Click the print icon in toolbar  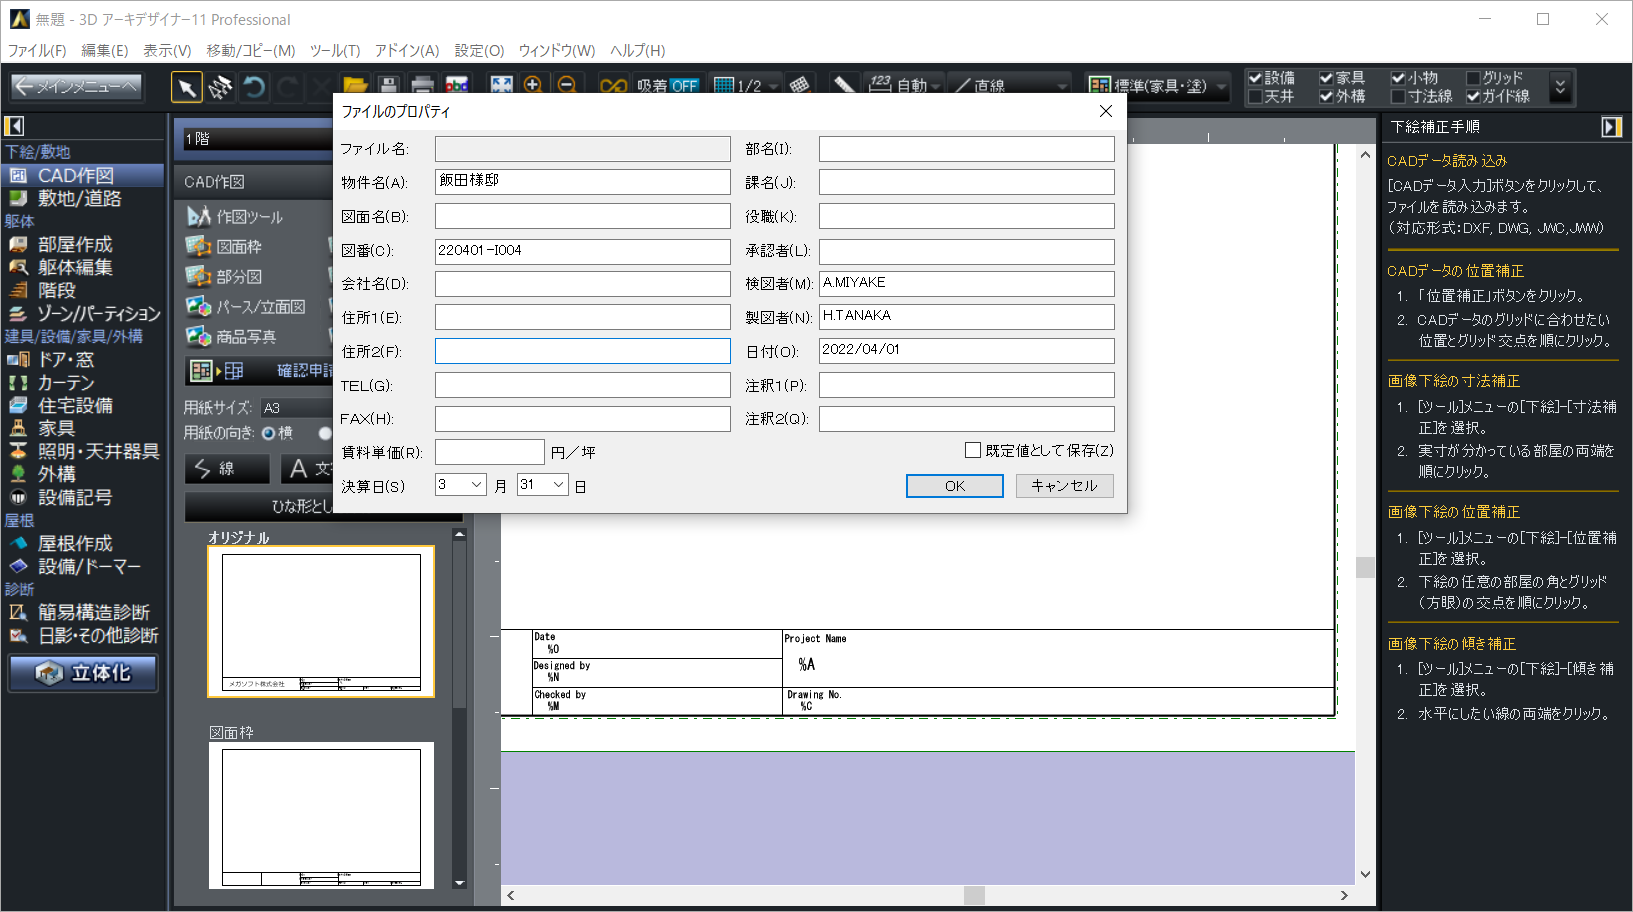pos(423,87)
